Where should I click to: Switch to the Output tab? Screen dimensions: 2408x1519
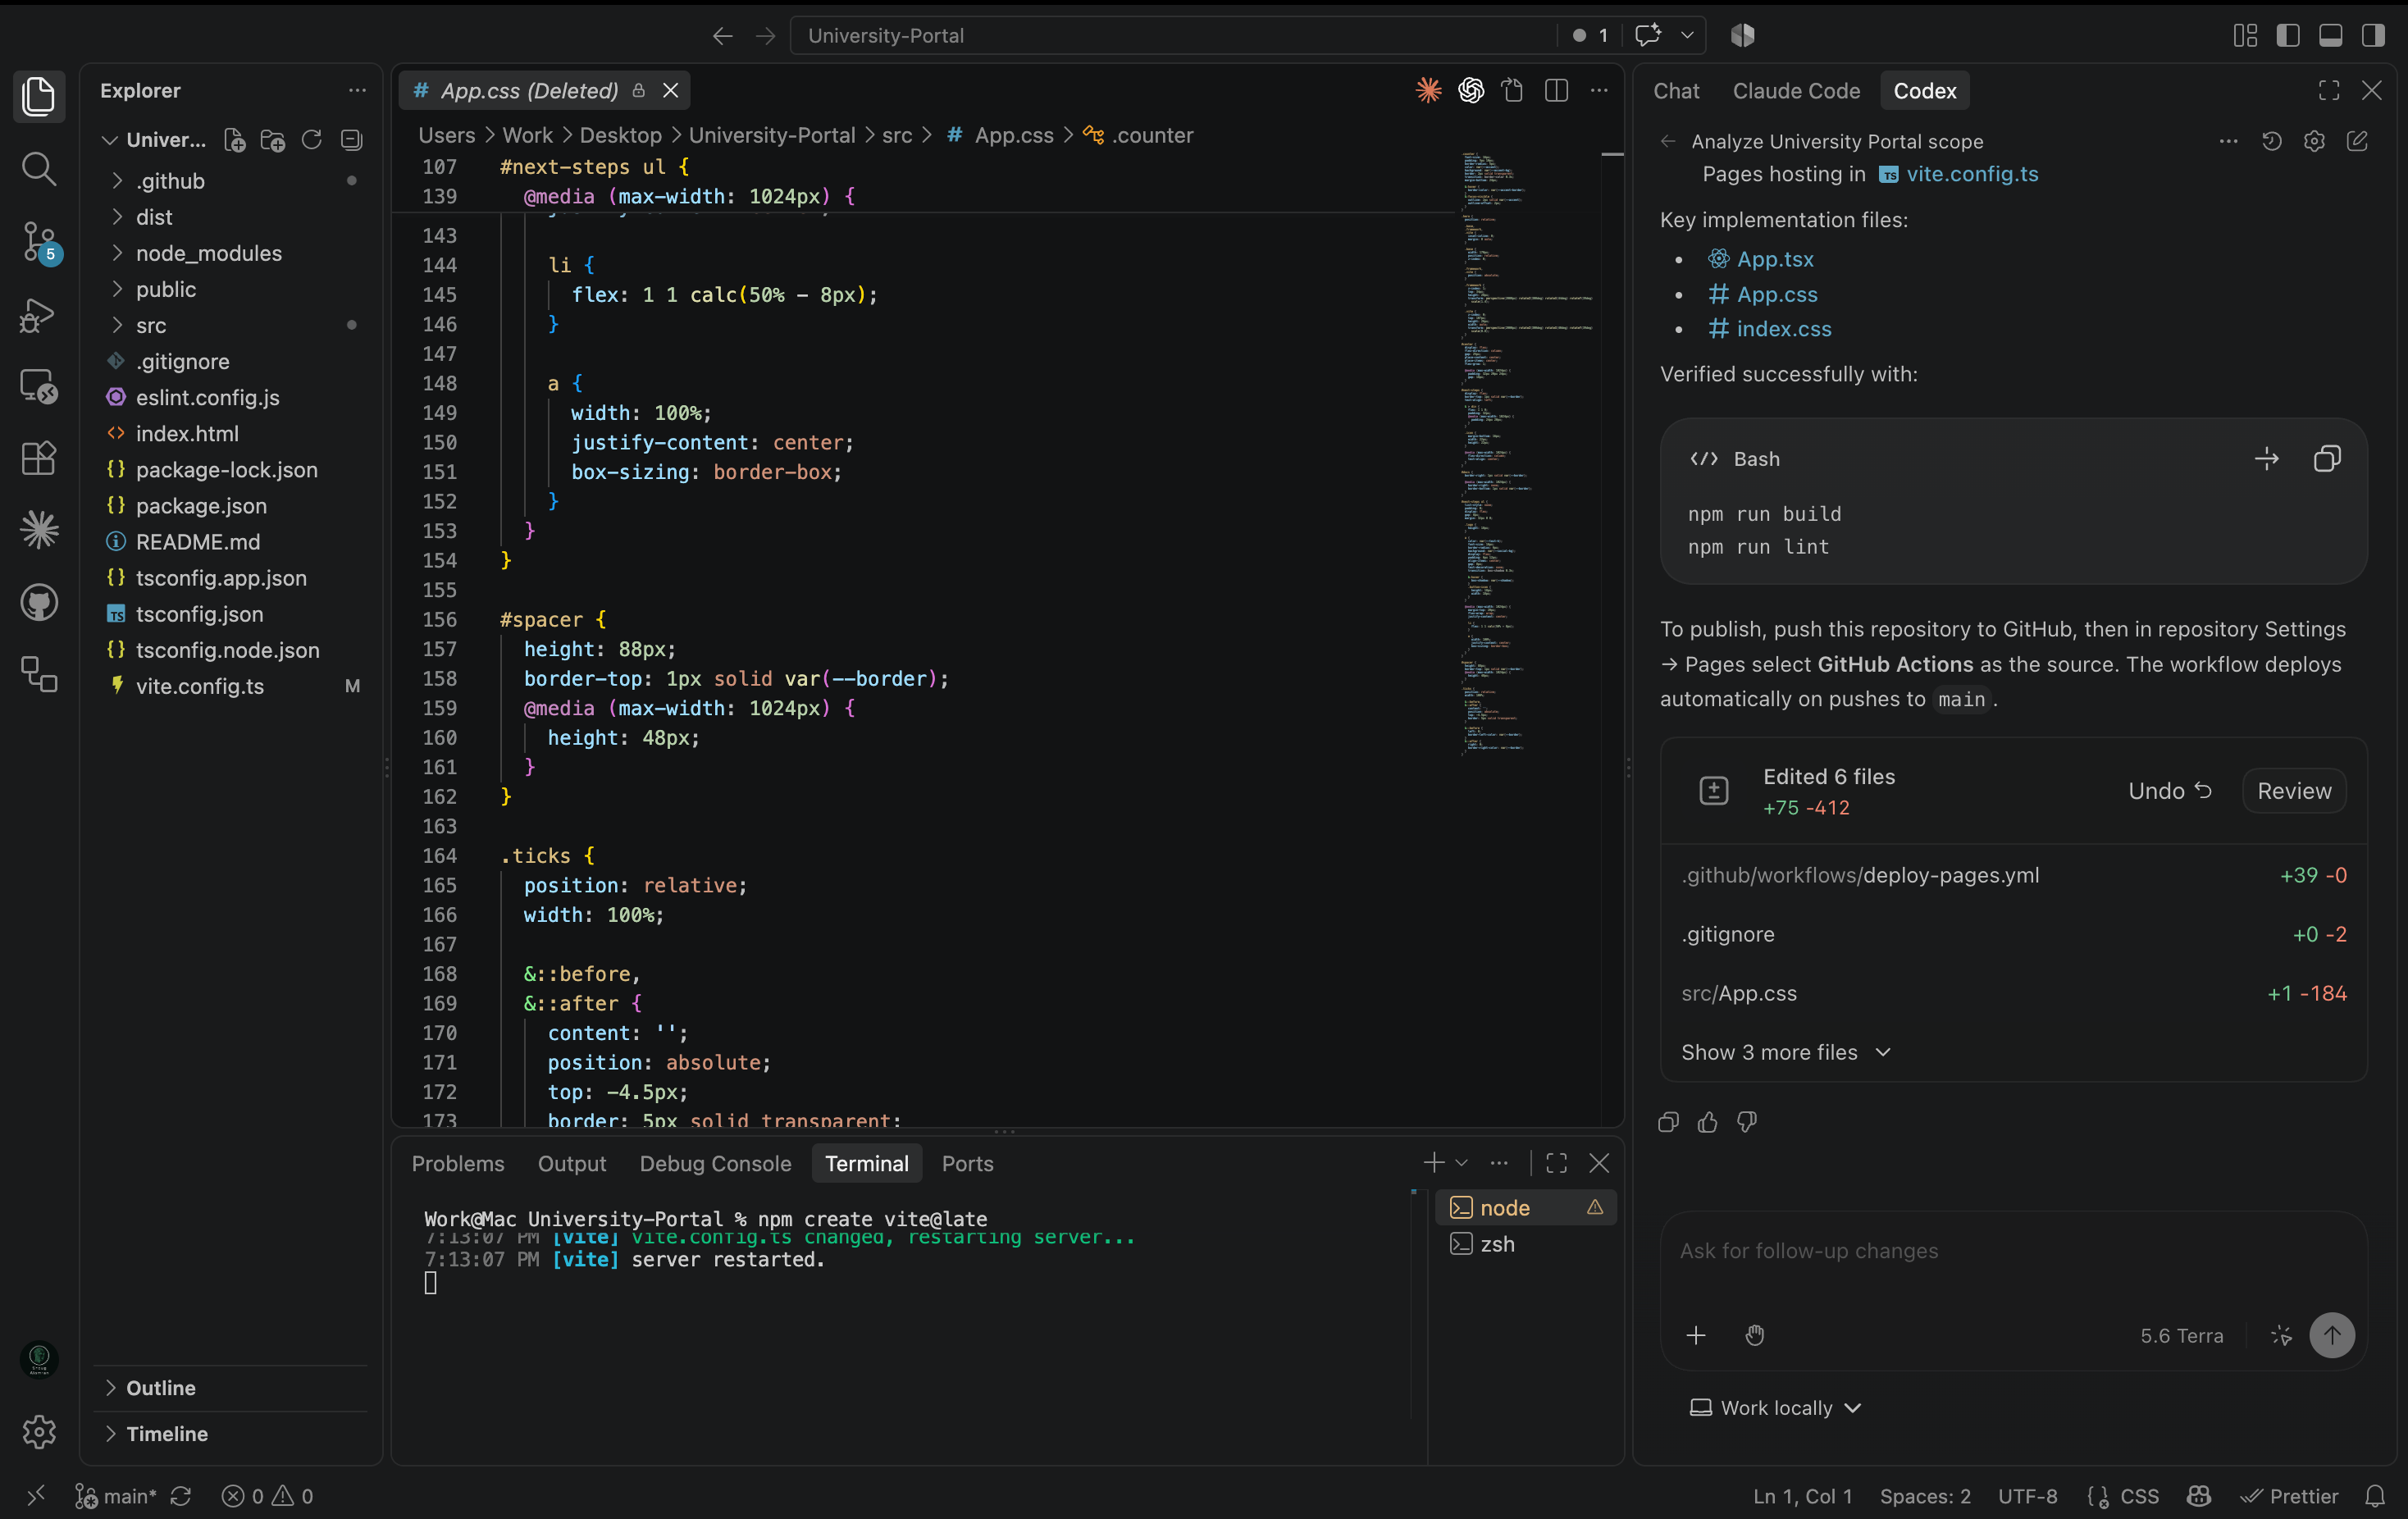572,1163
